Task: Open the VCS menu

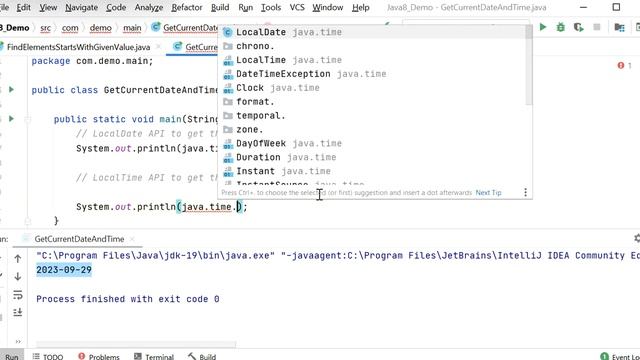Action: 297,7
